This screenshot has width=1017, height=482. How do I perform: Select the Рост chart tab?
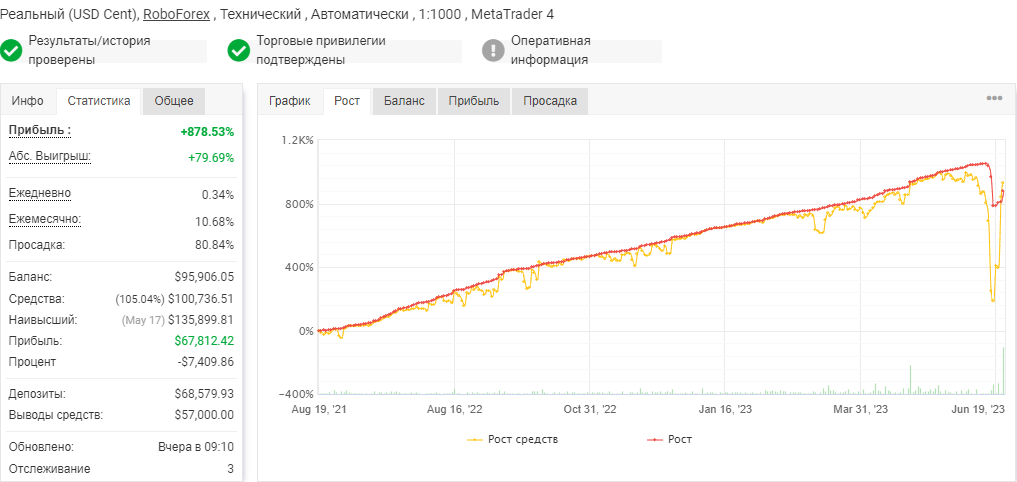pos(347,101)
